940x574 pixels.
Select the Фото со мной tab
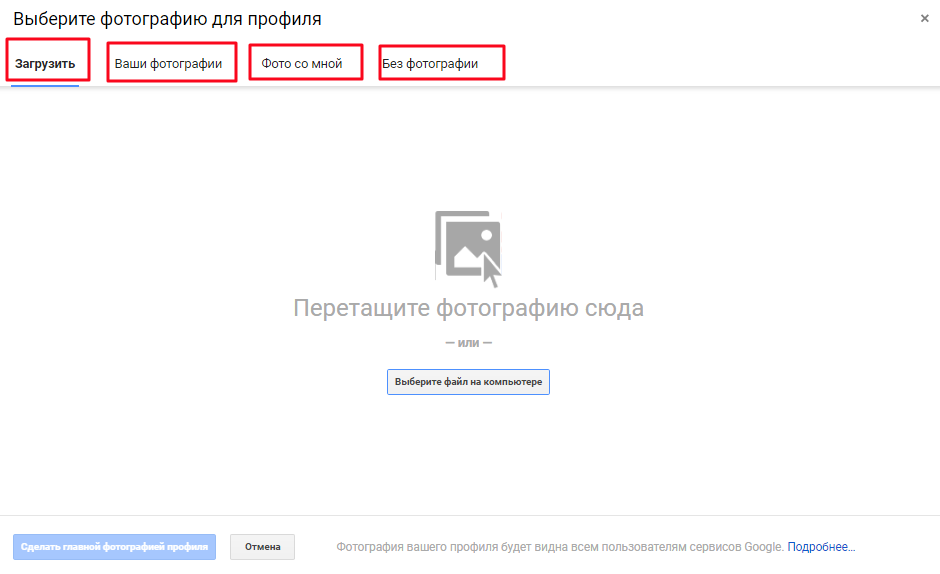302,64
